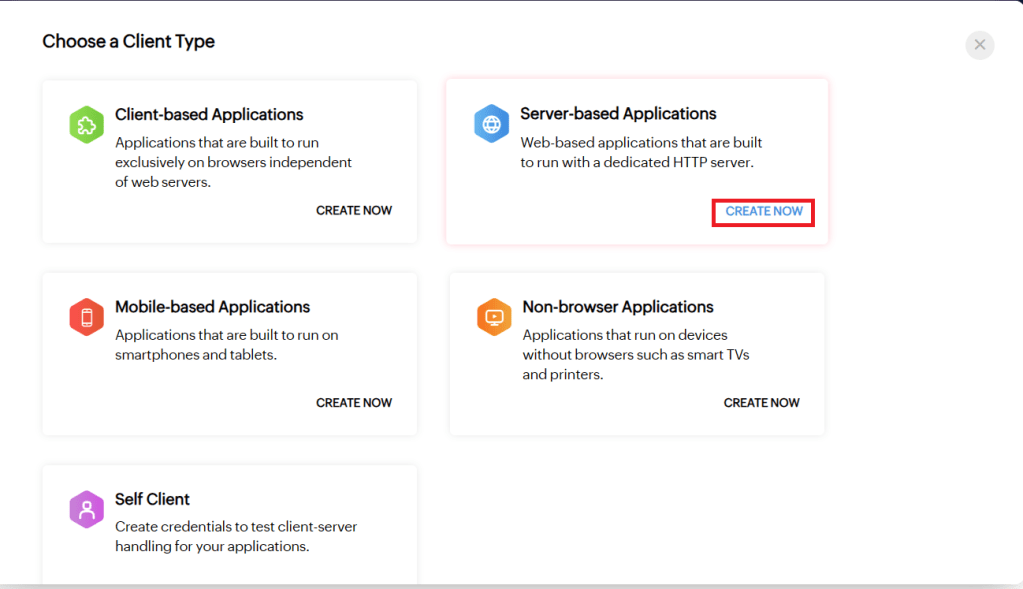
Task: Close the Choose a Client Type dialog
Action: click(979, 45)
